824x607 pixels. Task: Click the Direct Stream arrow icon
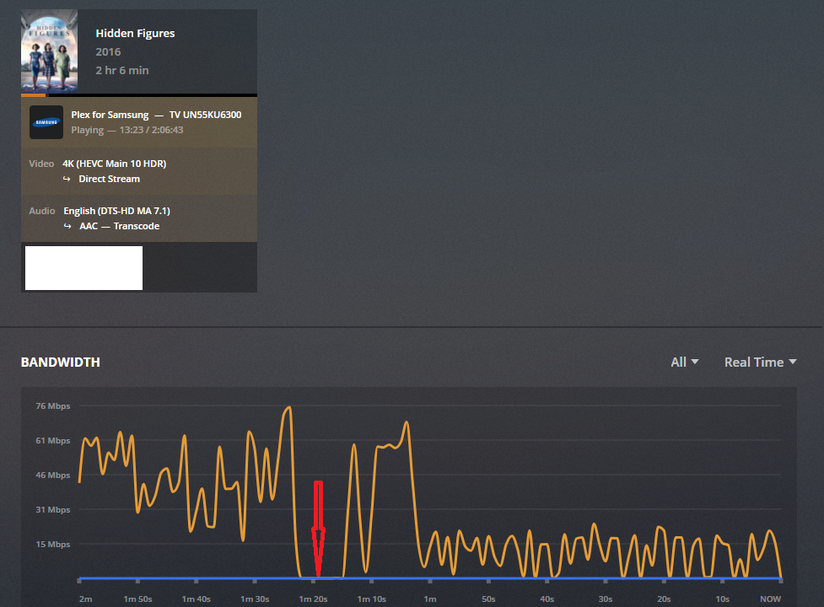pos(67,179)
